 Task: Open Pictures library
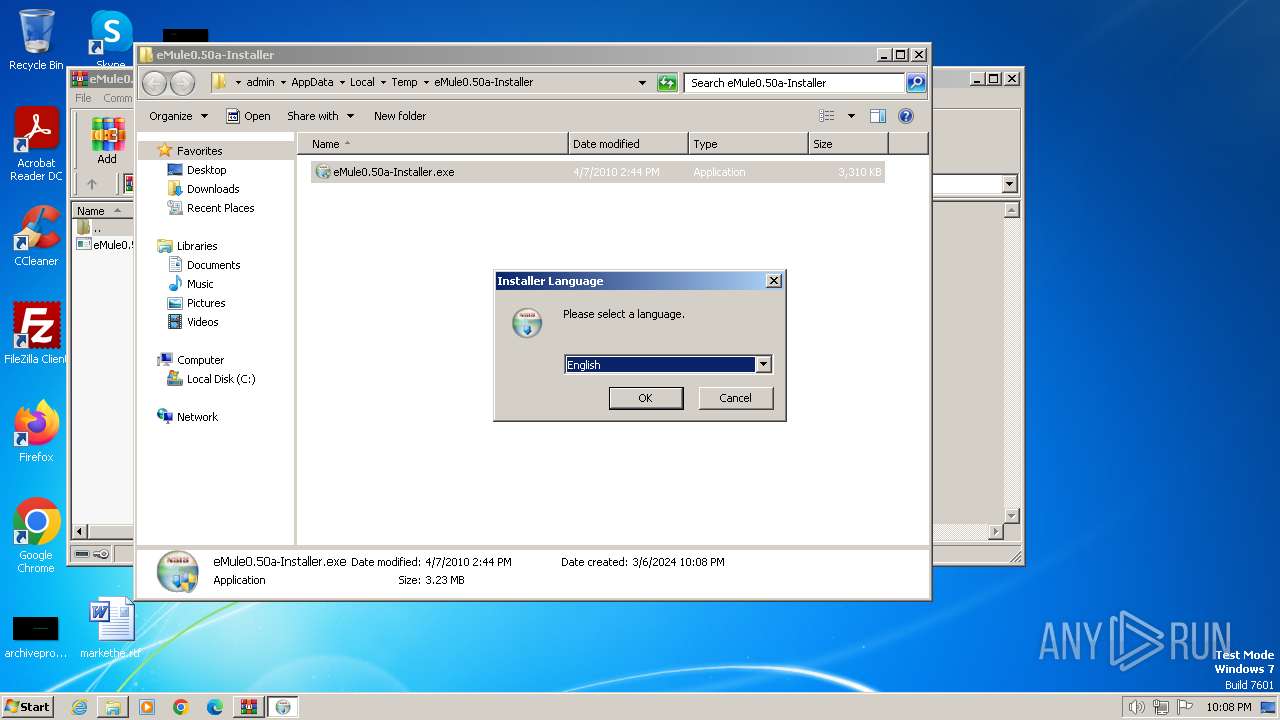point(206,303)
